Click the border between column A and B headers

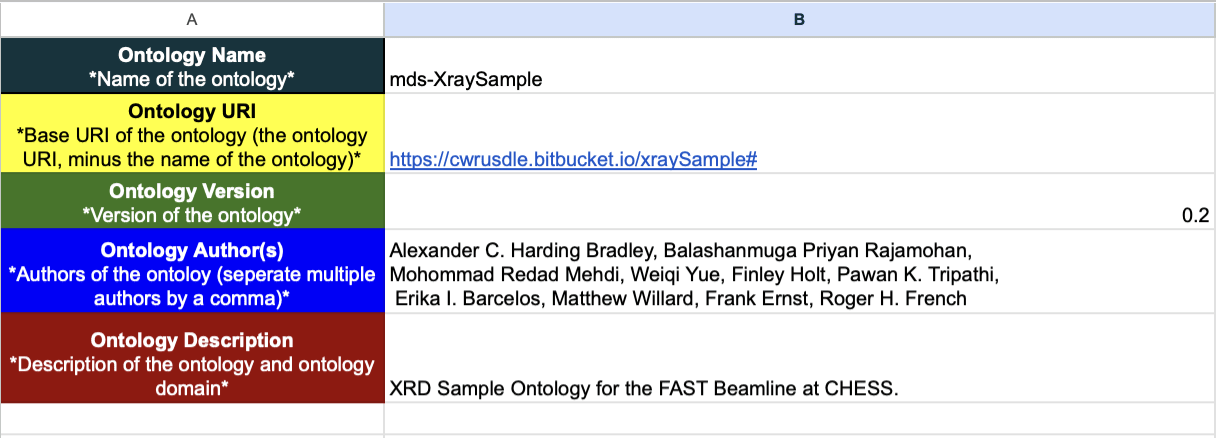[x=384, y=18]
